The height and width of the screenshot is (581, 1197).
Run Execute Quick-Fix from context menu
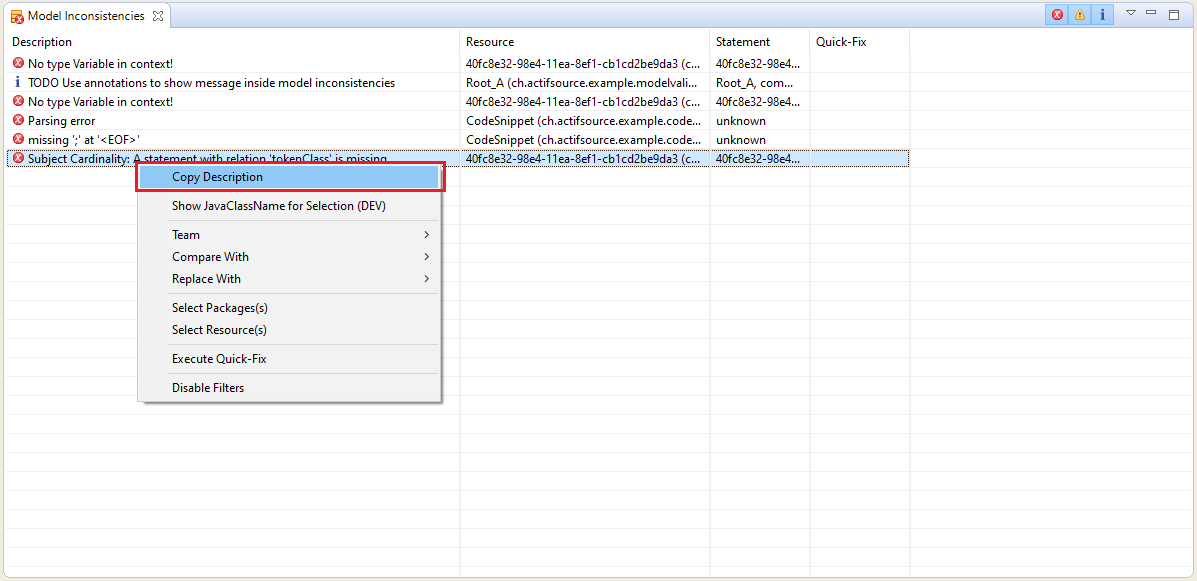click(x=219, y=359)
